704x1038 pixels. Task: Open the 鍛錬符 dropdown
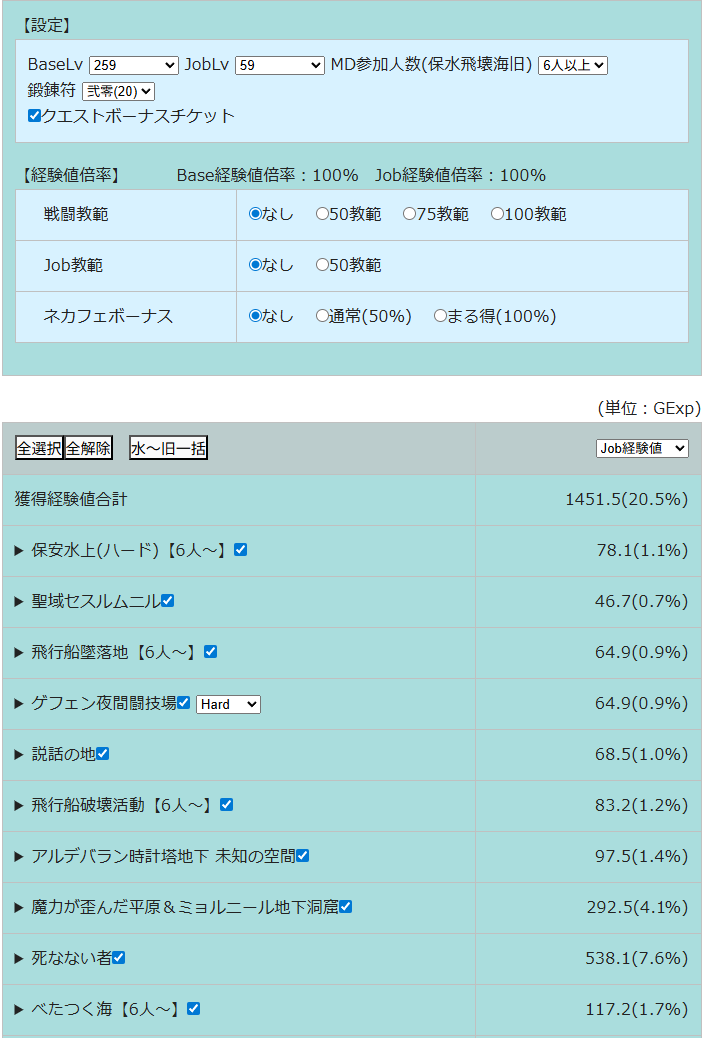tap(118, 91)
